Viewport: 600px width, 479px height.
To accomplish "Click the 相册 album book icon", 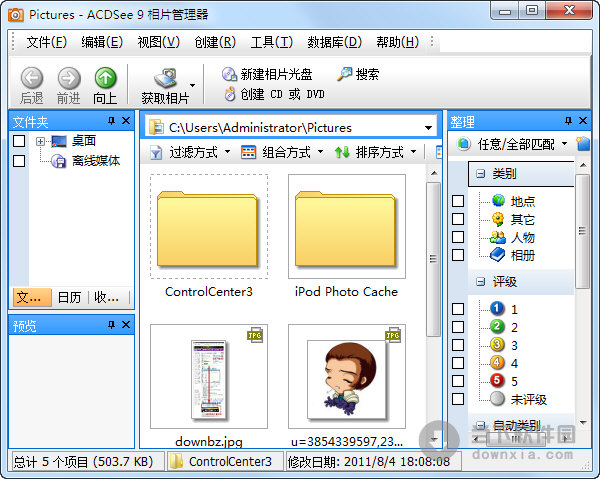I will tap(497, 255).
